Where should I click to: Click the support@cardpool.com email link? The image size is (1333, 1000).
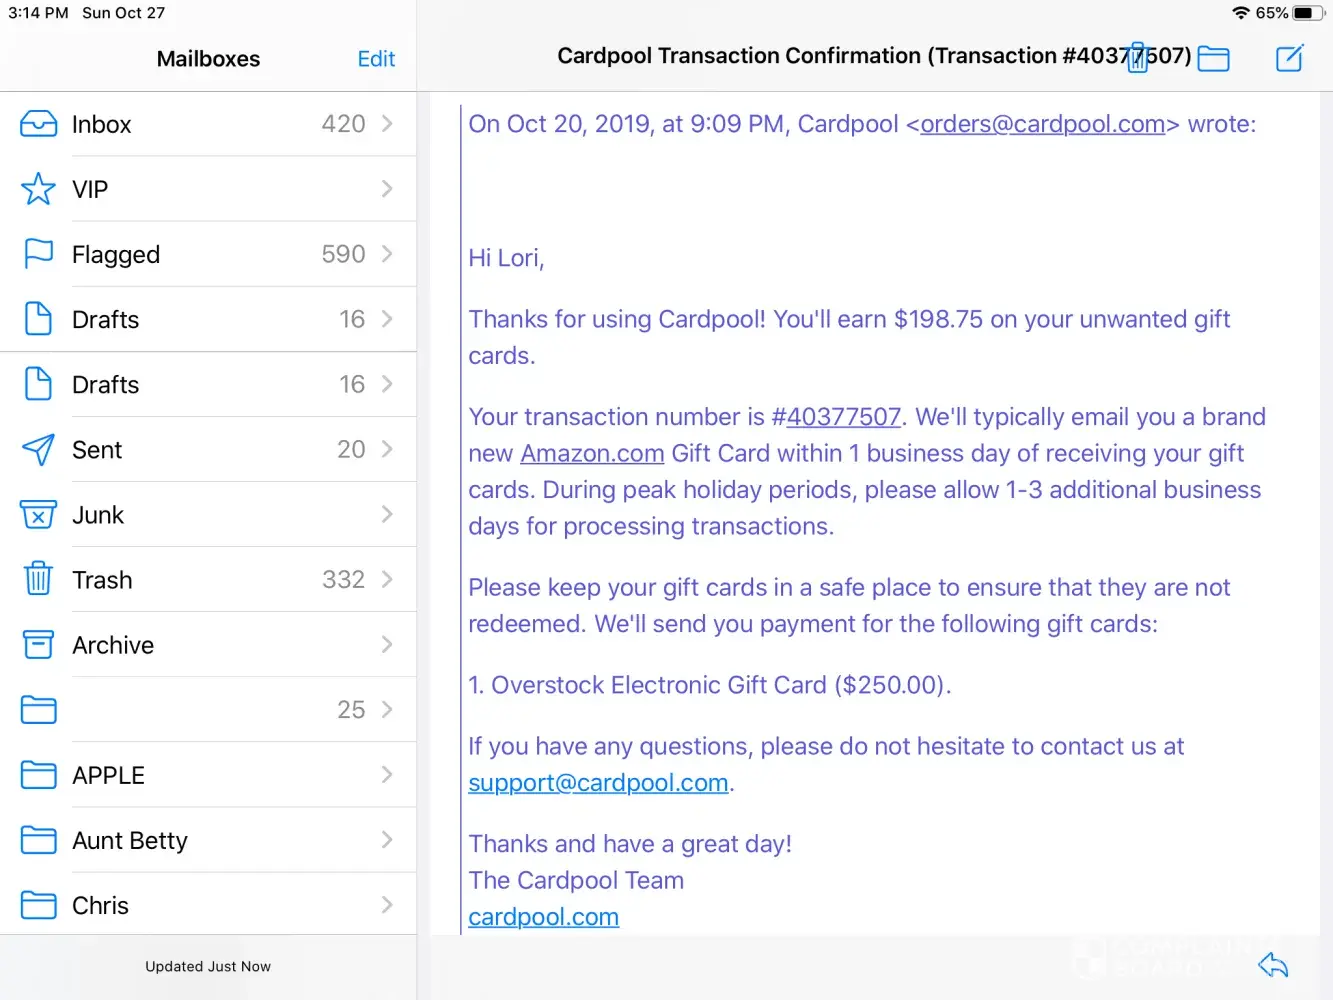coord(598,783)
